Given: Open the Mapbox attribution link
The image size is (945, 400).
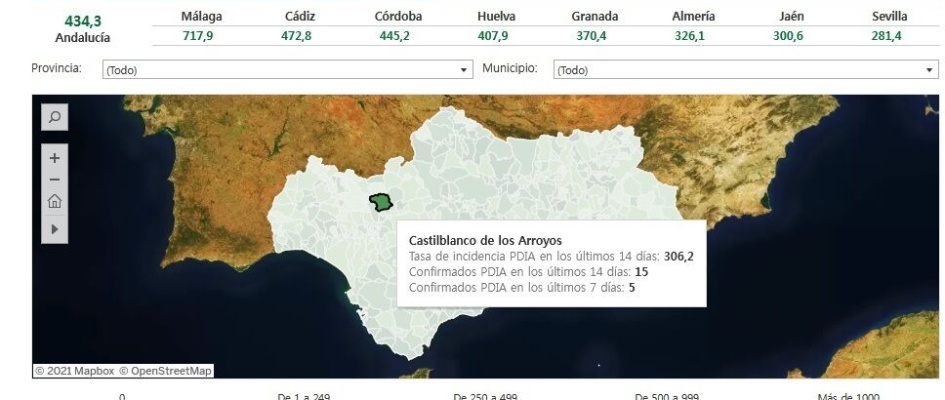Looking at the screenshot, I should (x=75, y=371).
